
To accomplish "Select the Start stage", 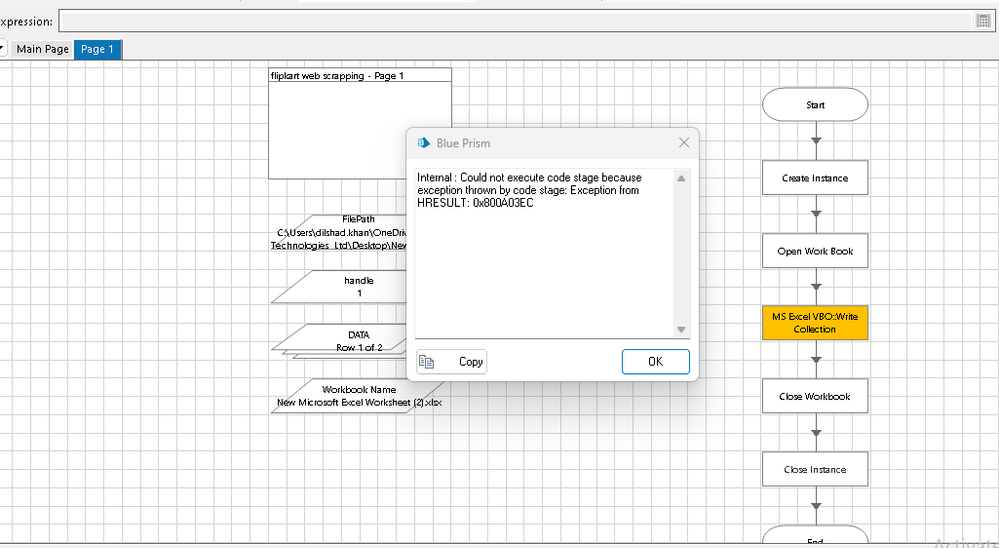I will tap(815, 105).
